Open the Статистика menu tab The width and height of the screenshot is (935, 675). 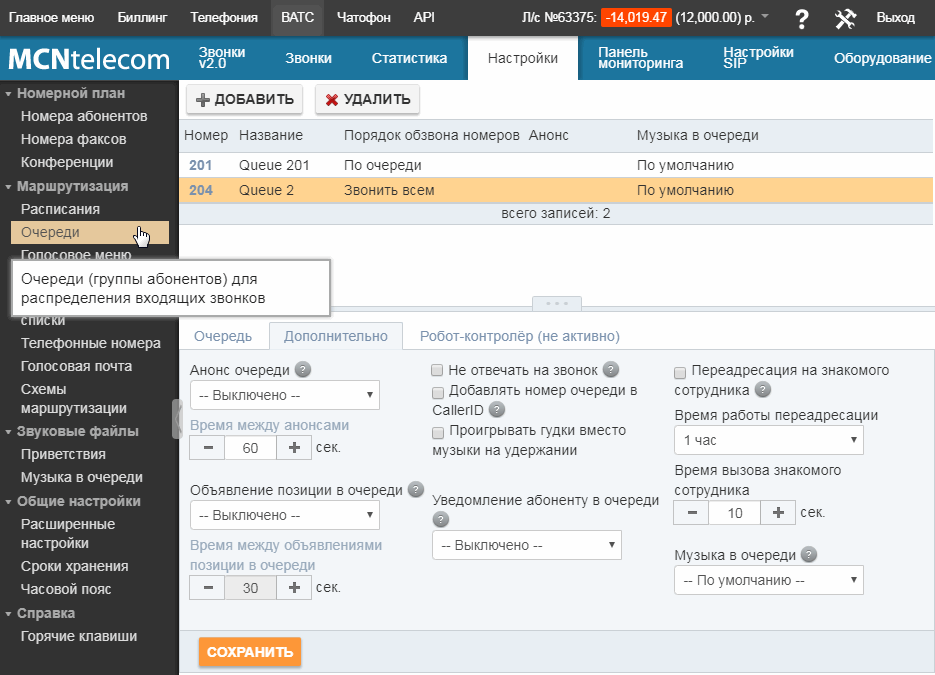click(x=409, y=58)
